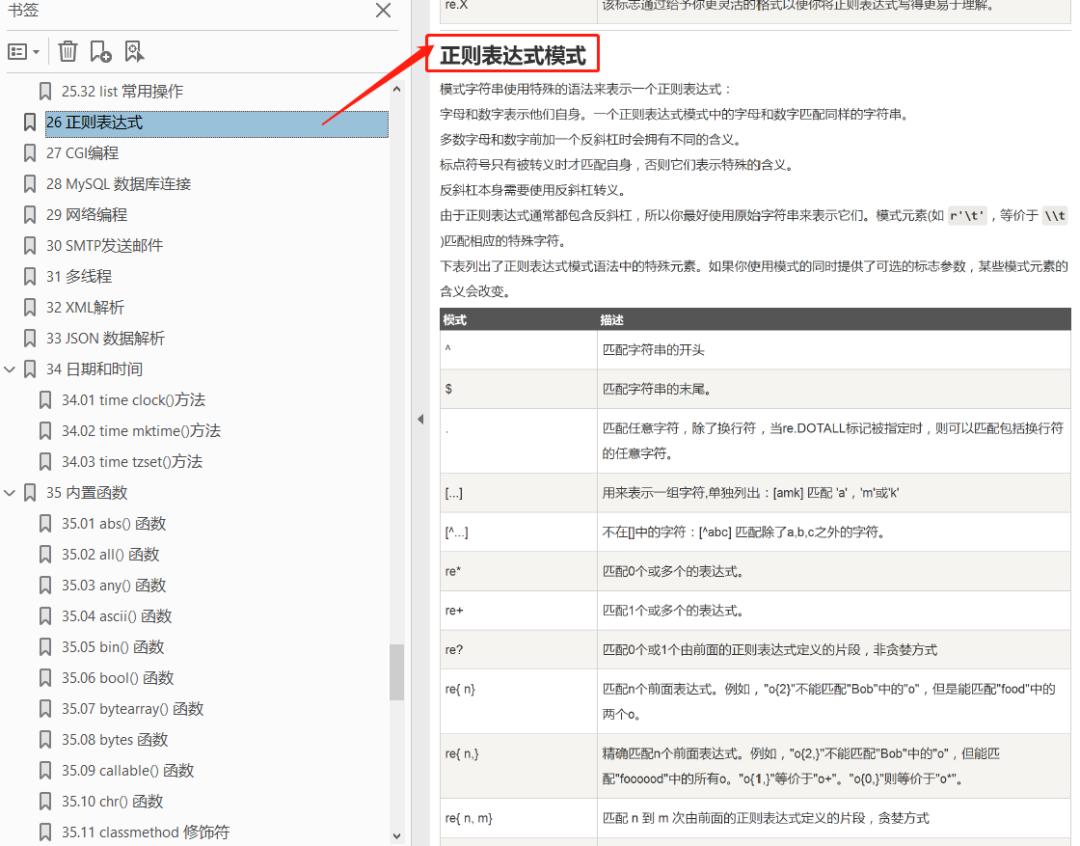
Task: Click bookmark icon beside 30 SMTP发送邮件
Action: [30, 246]
